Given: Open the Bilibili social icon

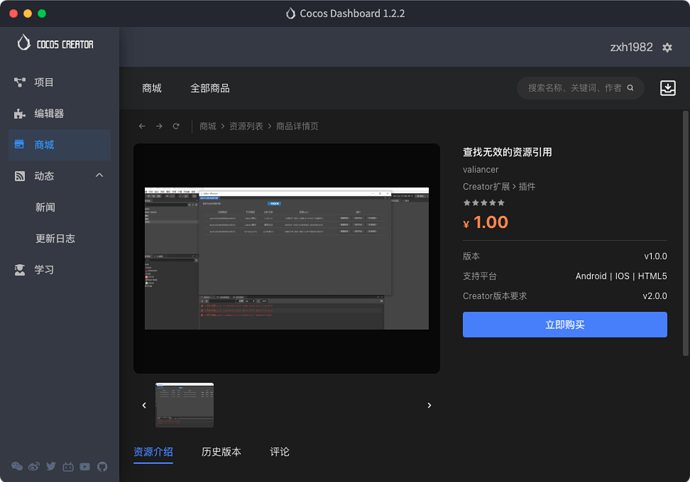Looking at the screenshot, I should [68, 467].
